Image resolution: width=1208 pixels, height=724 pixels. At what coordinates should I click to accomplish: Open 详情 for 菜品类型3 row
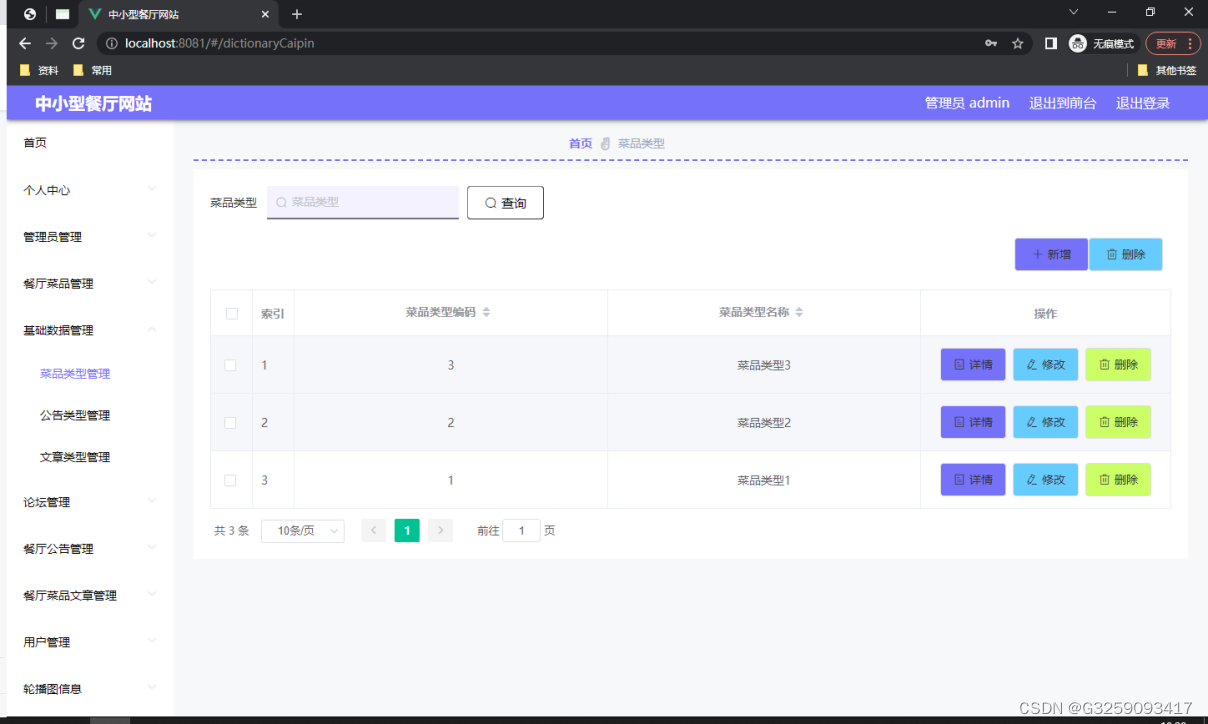click(x=973, y=365)
